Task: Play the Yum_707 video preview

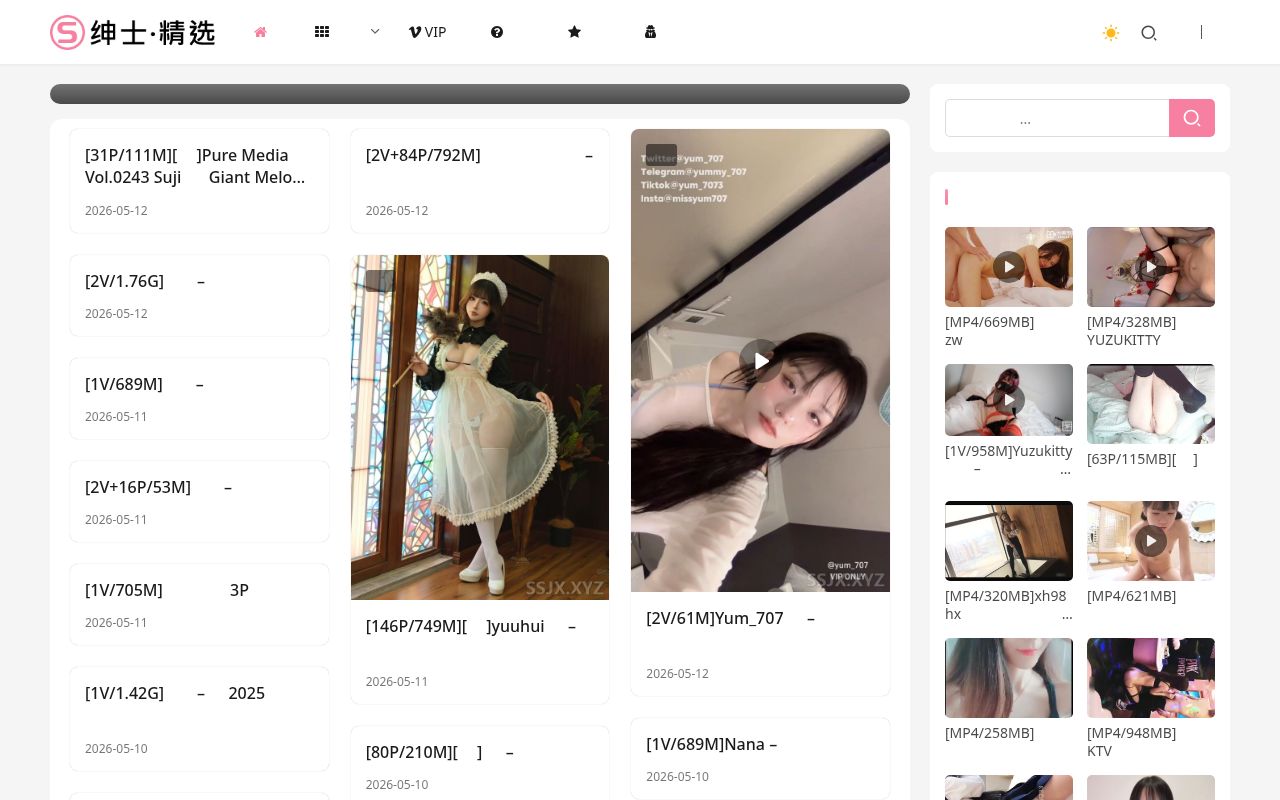Action: [761, 360]
